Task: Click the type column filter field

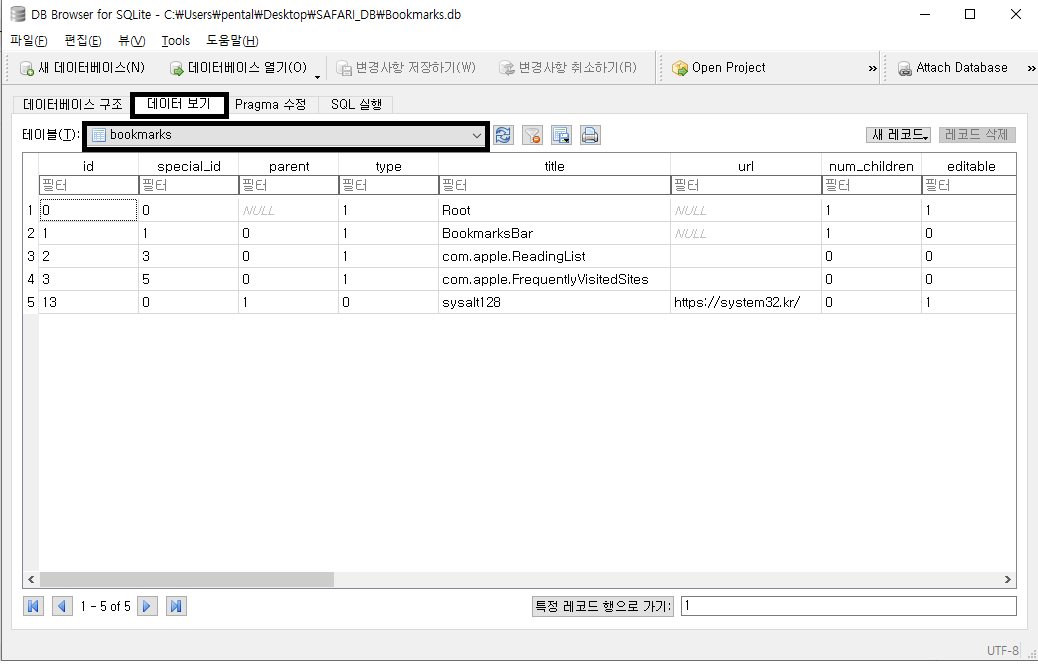Action: tap(389, 185)
